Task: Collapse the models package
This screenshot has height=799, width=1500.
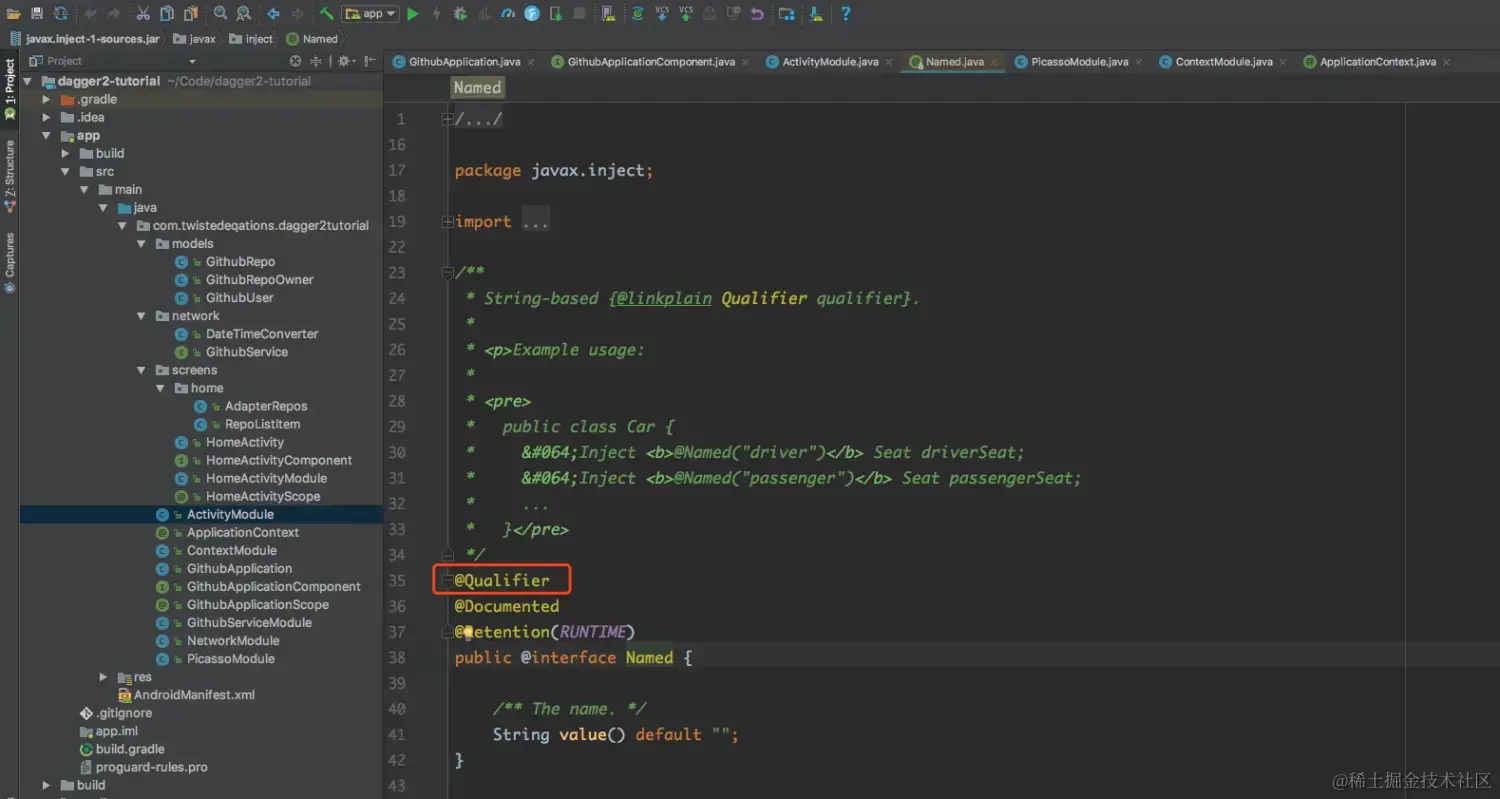Action: click(141, 243)
